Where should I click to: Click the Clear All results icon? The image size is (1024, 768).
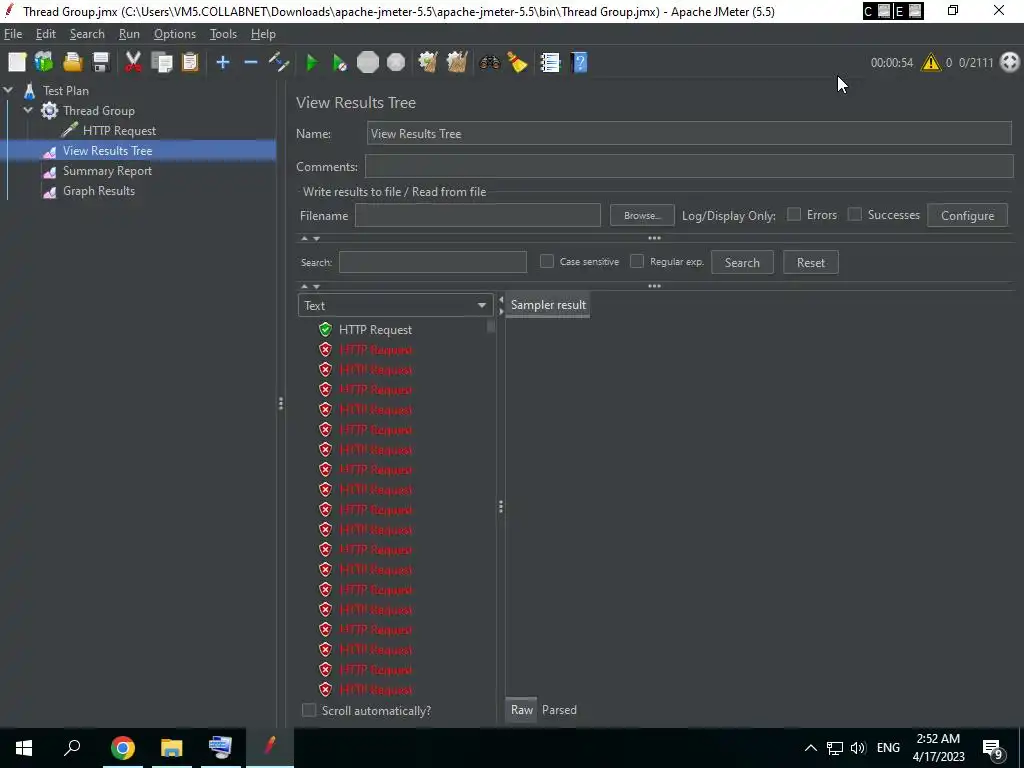pyautogui.click(x=456, y=63)
